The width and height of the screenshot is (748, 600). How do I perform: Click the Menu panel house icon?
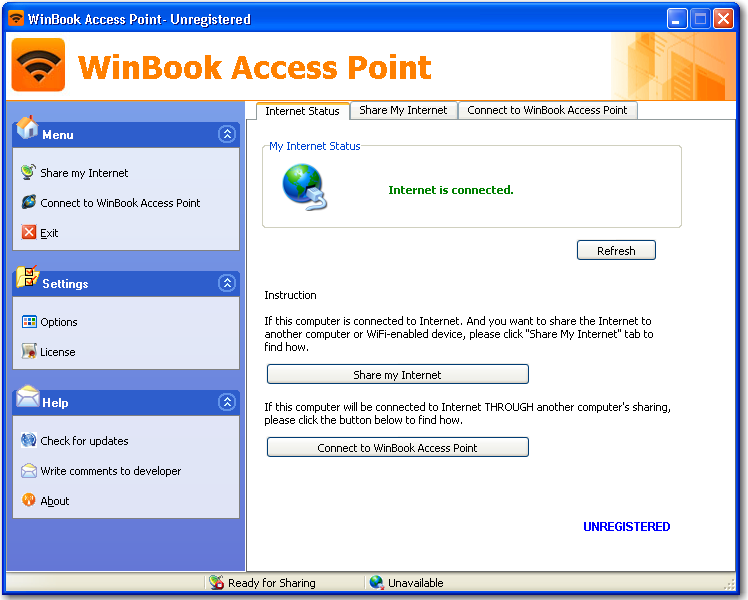(27, 127)
